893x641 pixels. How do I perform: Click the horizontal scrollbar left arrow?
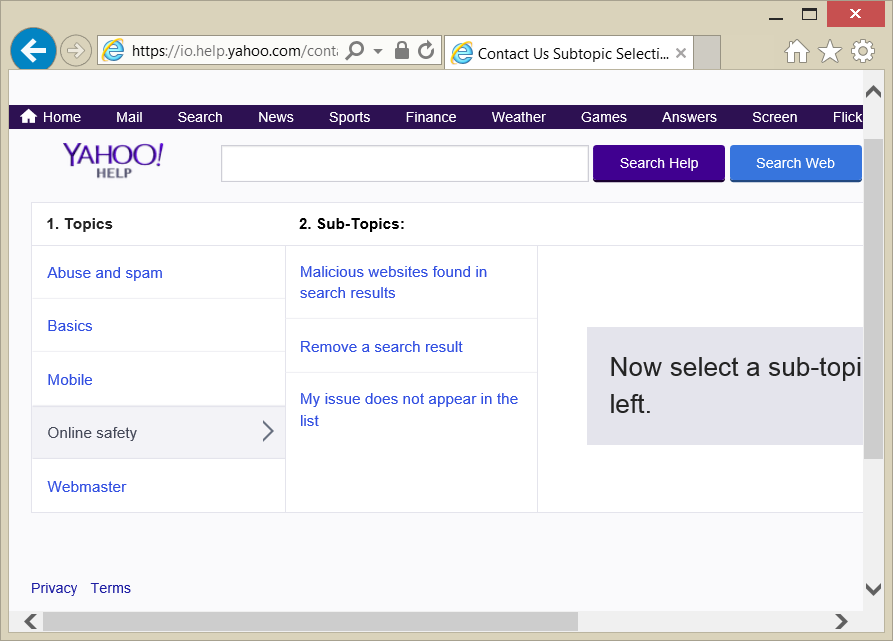click(31, 622)
